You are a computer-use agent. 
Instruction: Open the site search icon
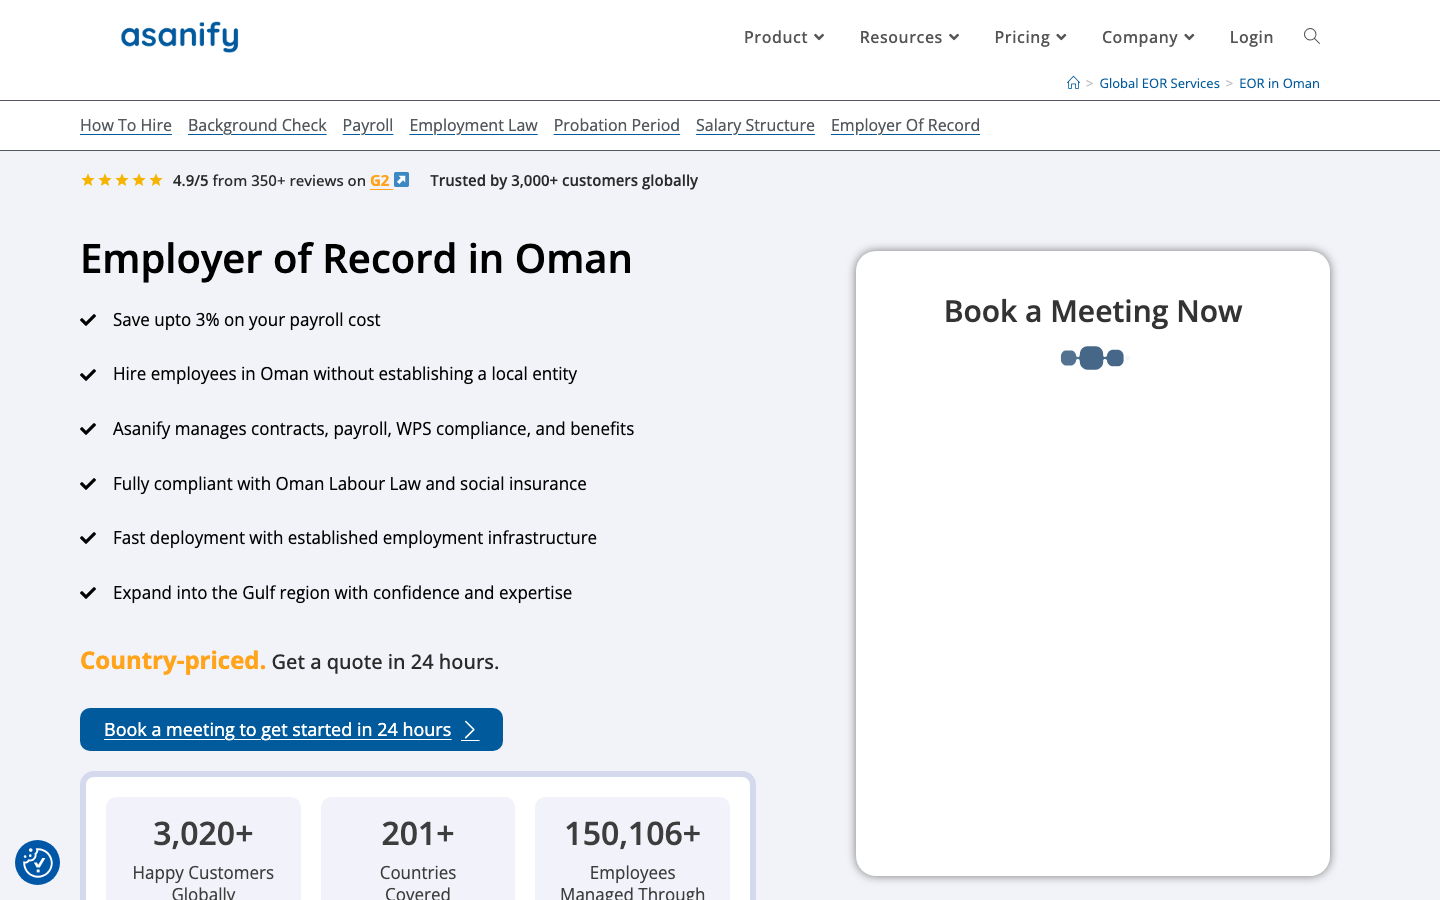tap(1312, 37)
